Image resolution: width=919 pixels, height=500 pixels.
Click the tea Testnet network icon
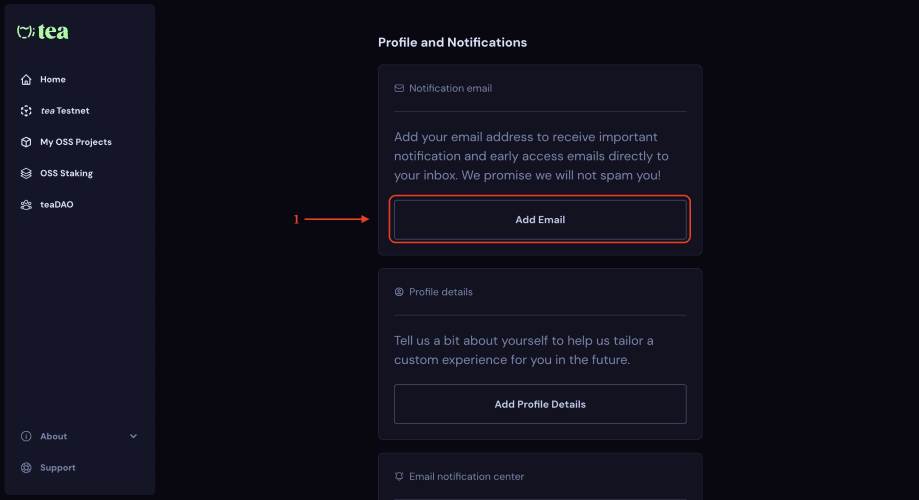click(26, 111)
